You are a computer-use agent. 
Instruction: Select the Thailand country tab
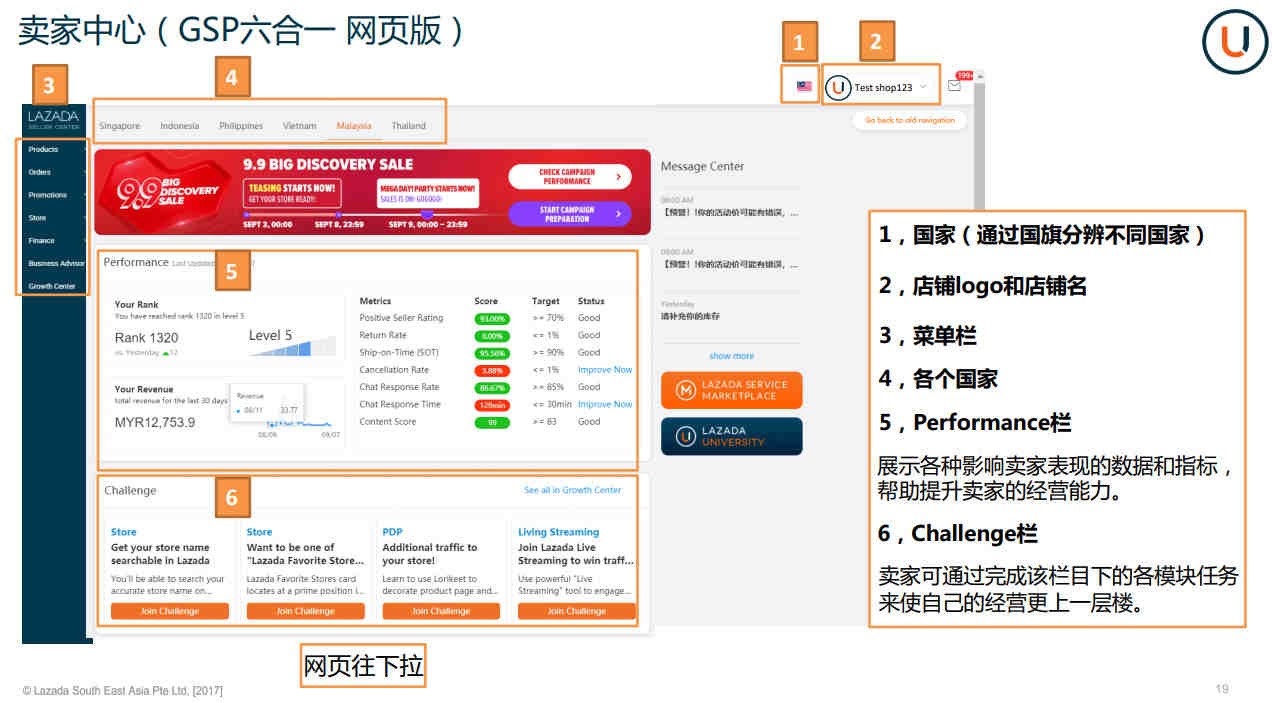pyautogui.click(x=408, y=126)
